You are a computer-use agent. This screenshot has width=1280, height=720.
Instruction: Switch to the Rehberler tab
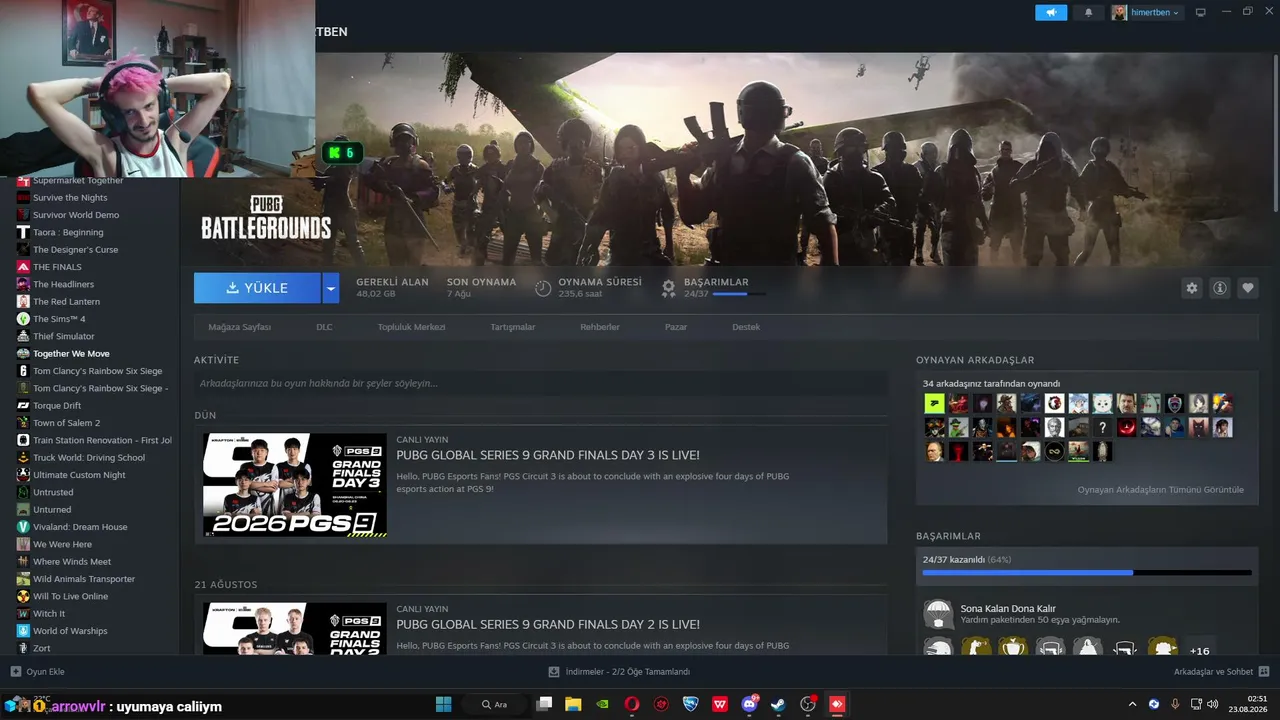(x=600, y=327)
